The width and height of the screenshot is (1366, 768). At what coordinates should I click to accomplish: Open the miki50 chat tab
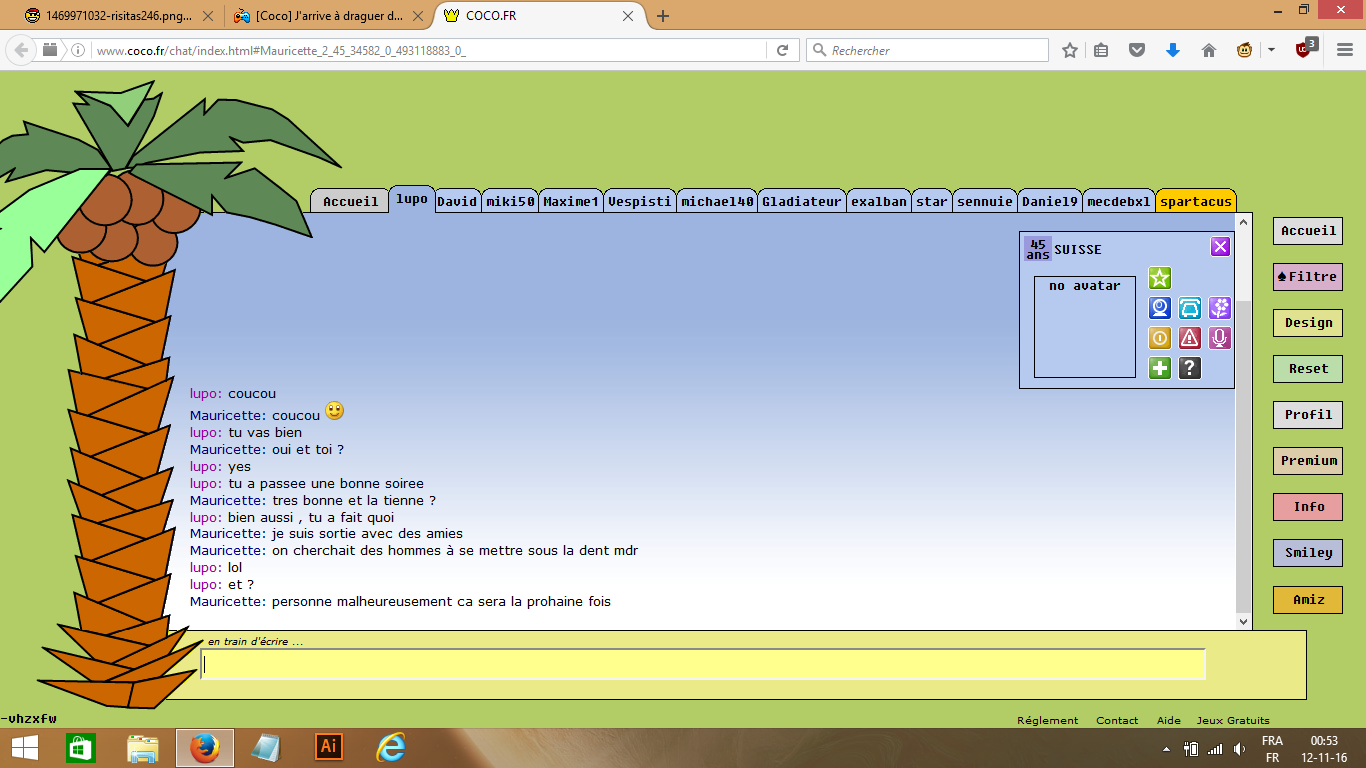(x=510, y=201)
